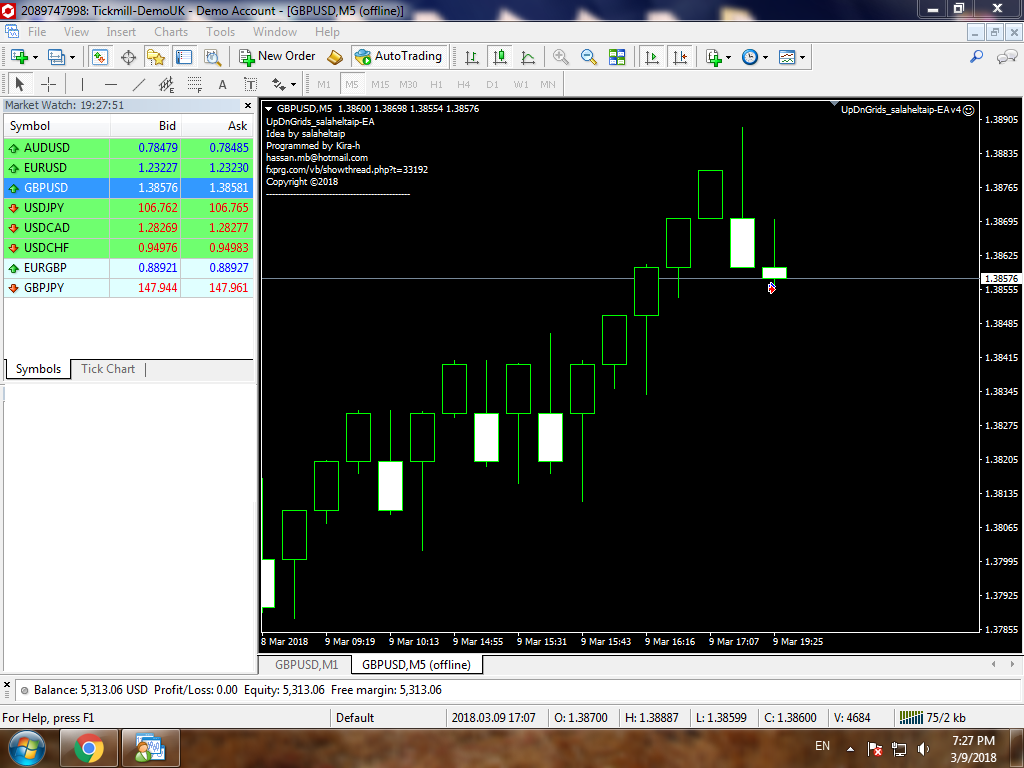Open Google Chrome from the taskbar
Viewport: 1024px width, 768px height.
click(x=88, y=748)
